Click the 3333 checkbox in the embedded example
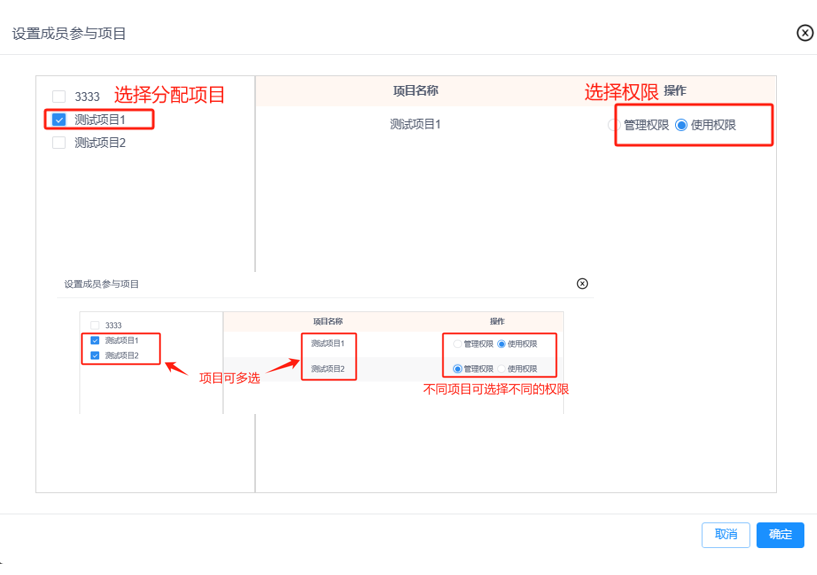Viewport: 817px width, 575px height. 95,325
